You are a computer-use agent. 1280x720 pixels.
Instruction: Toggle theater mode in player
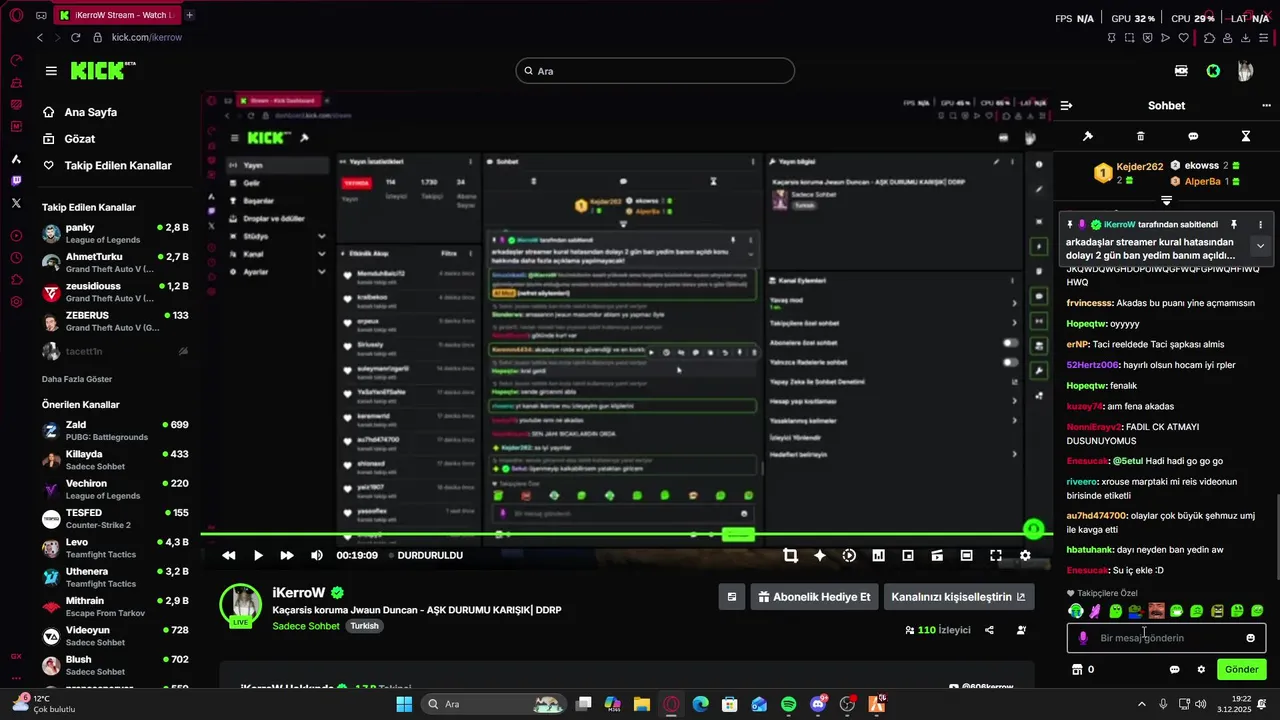[966, 555]
